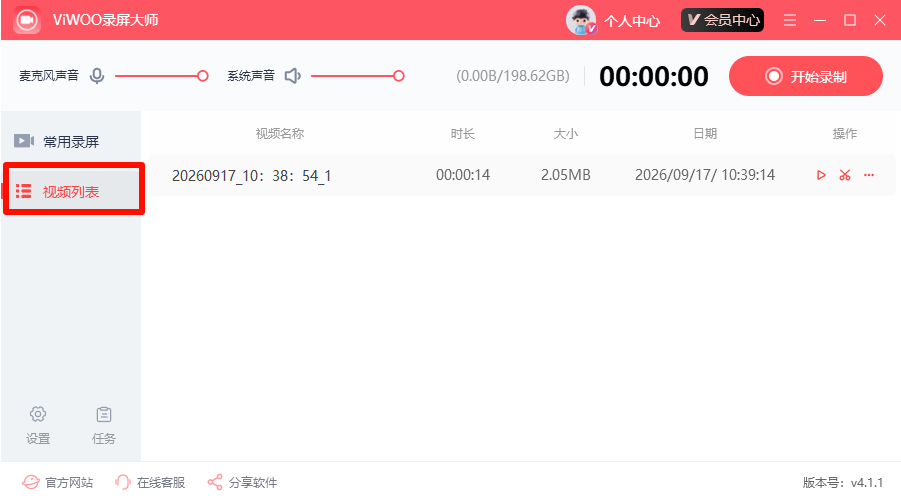Click the 大小 column header
This screenshot has width=901, height=503.
point(565,134)
